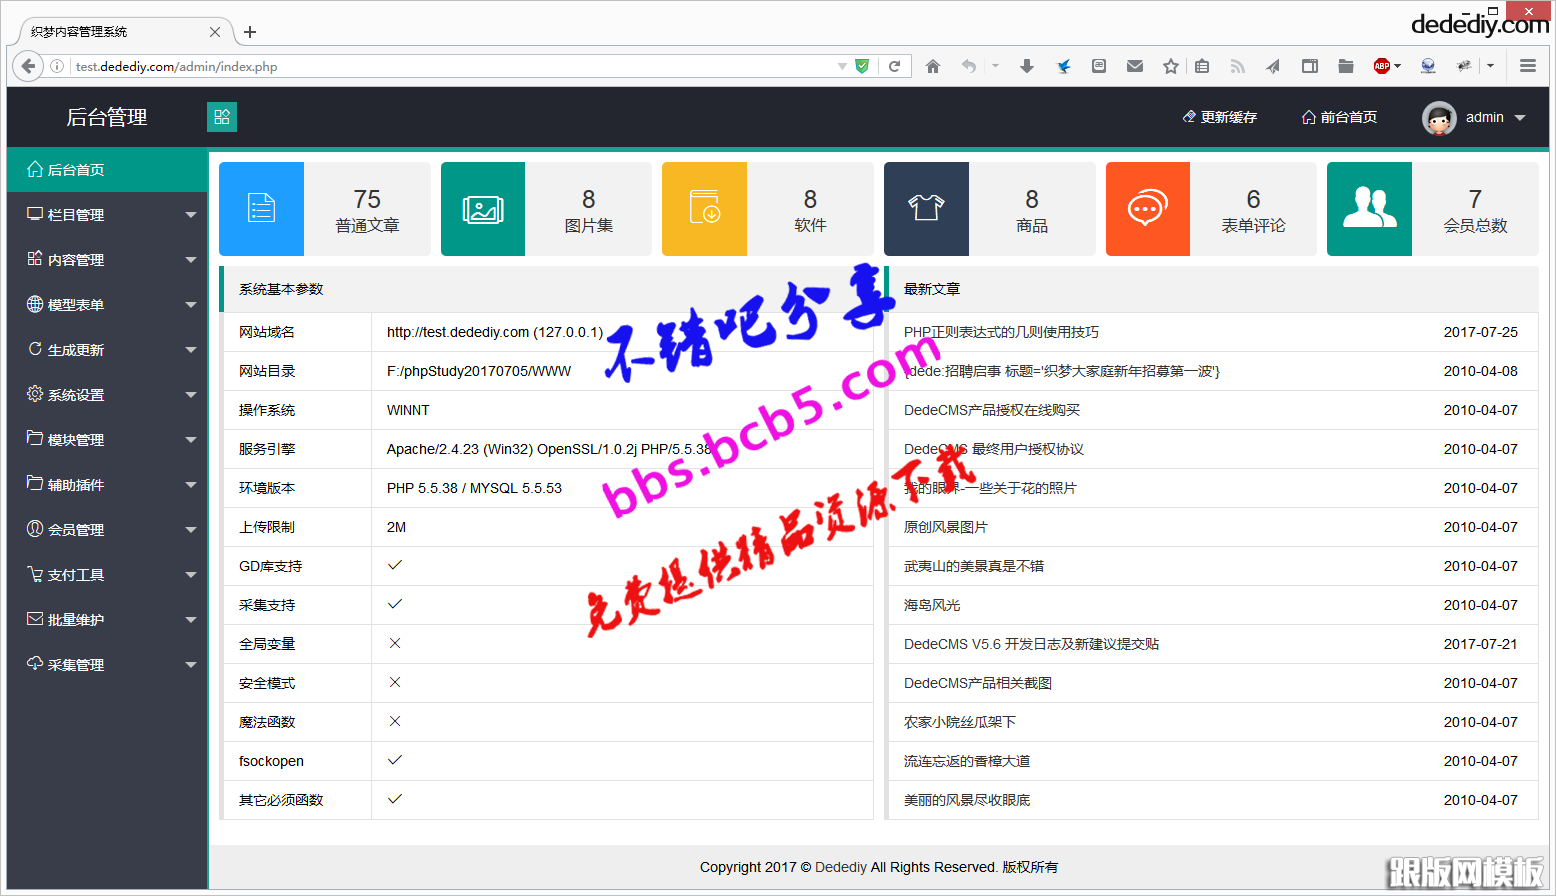Open article PHP正则表达式的几则使用技巧
Screen dimensions: 1556x896
(1001, 332)
